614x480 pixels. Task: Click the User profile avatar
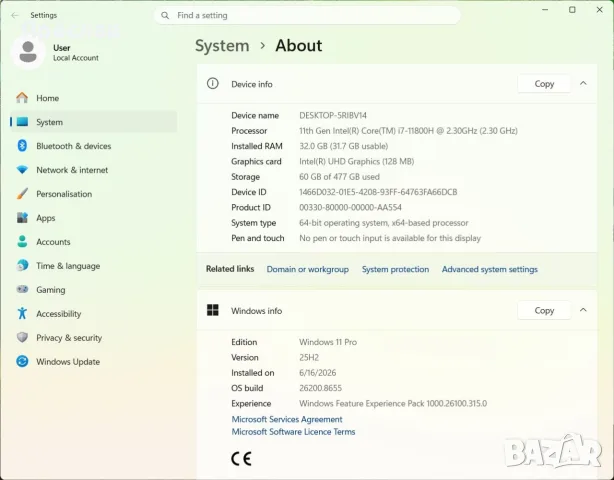pos(28,52)
